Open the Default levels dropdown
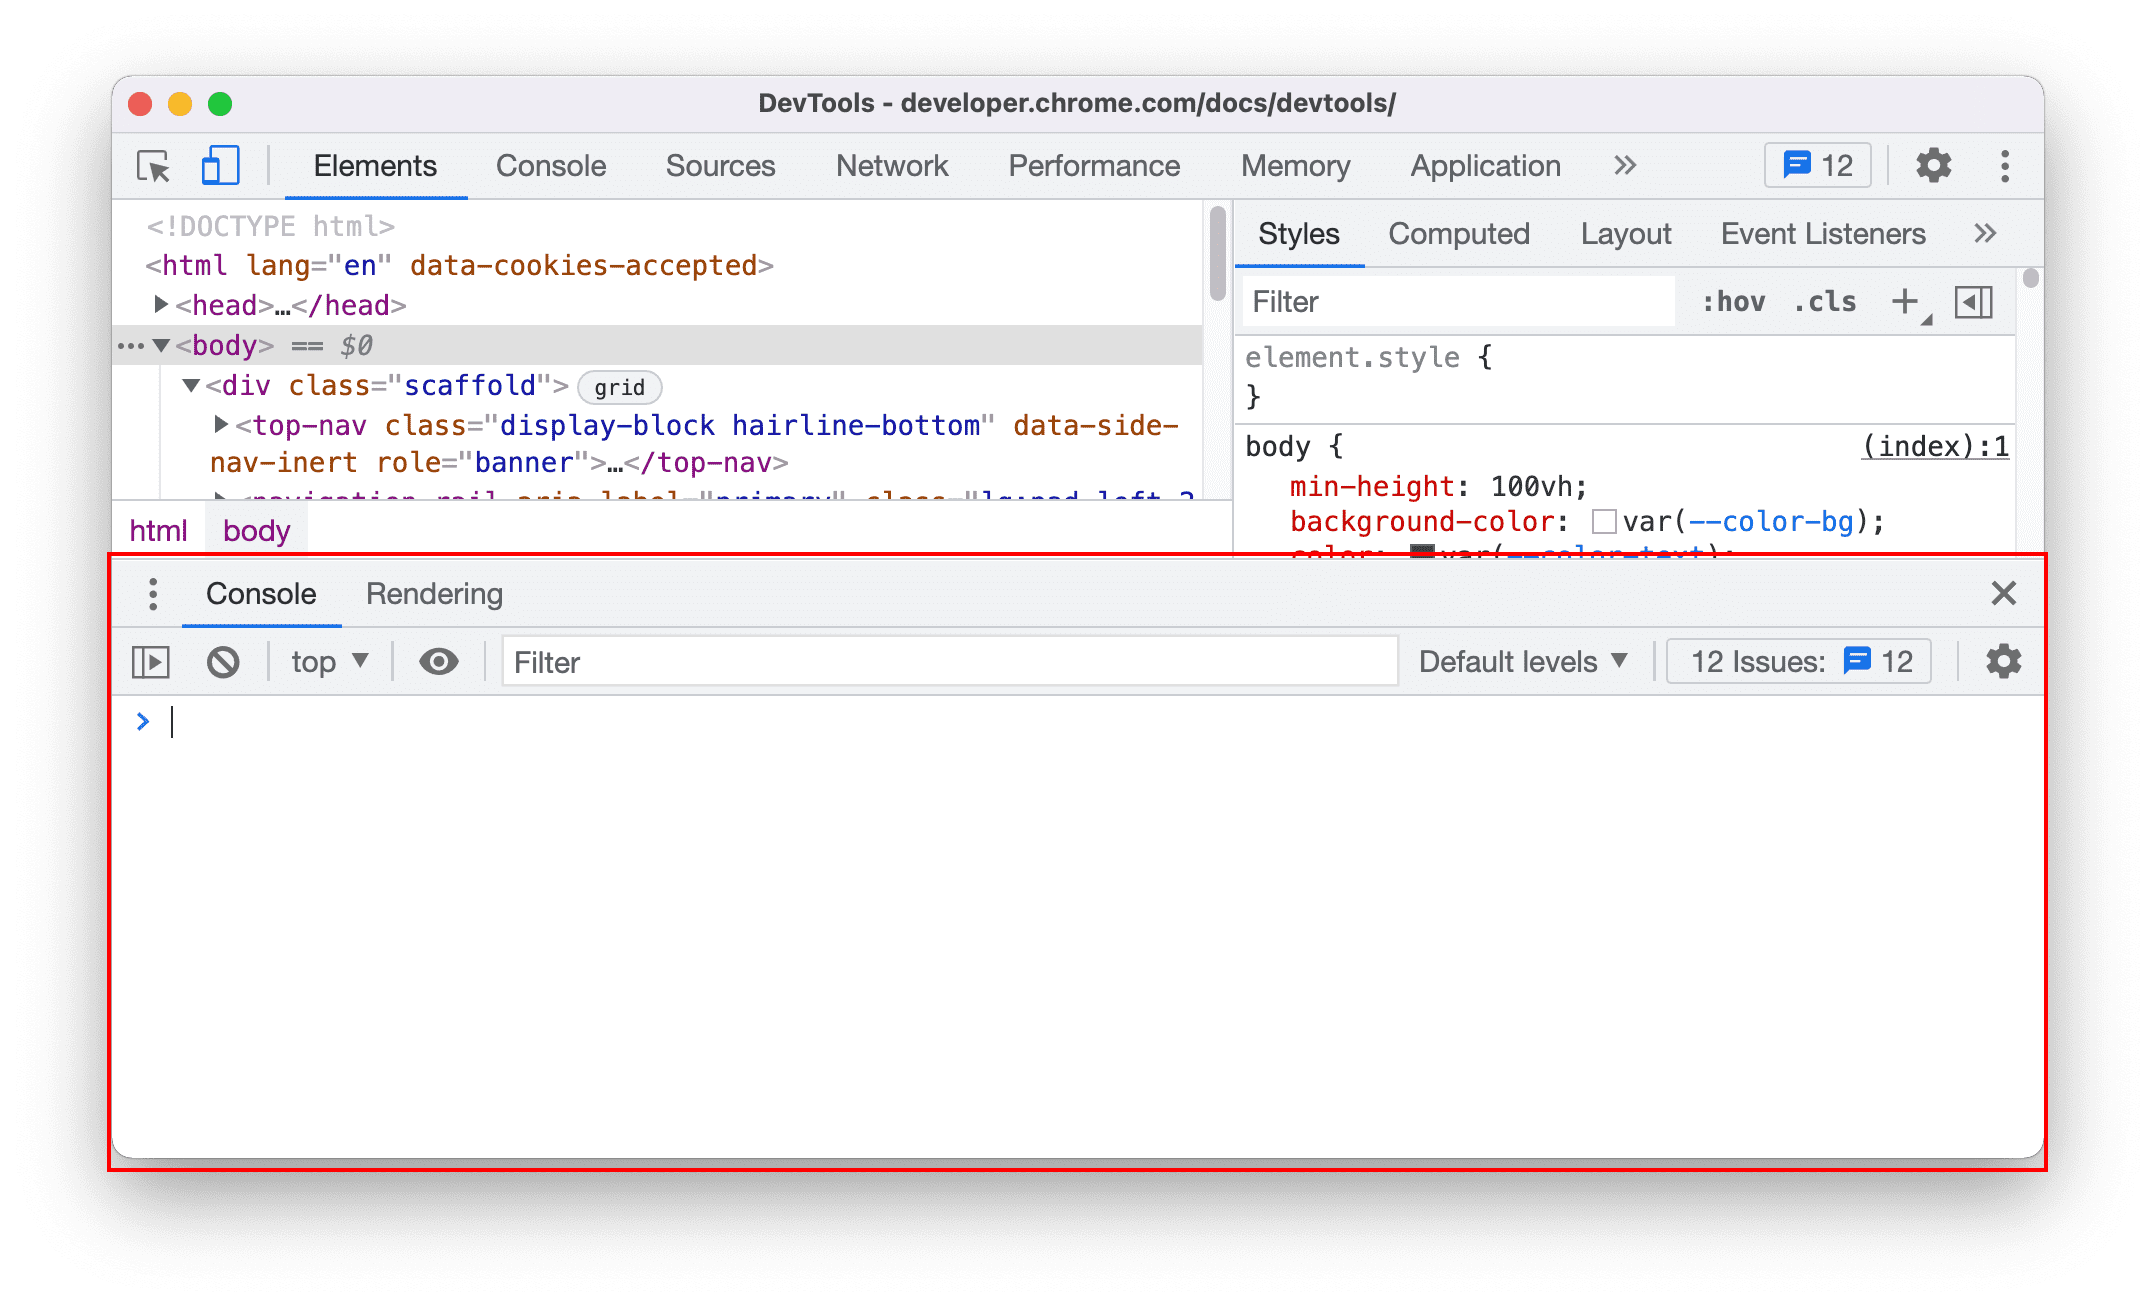 pos(1523,662)
